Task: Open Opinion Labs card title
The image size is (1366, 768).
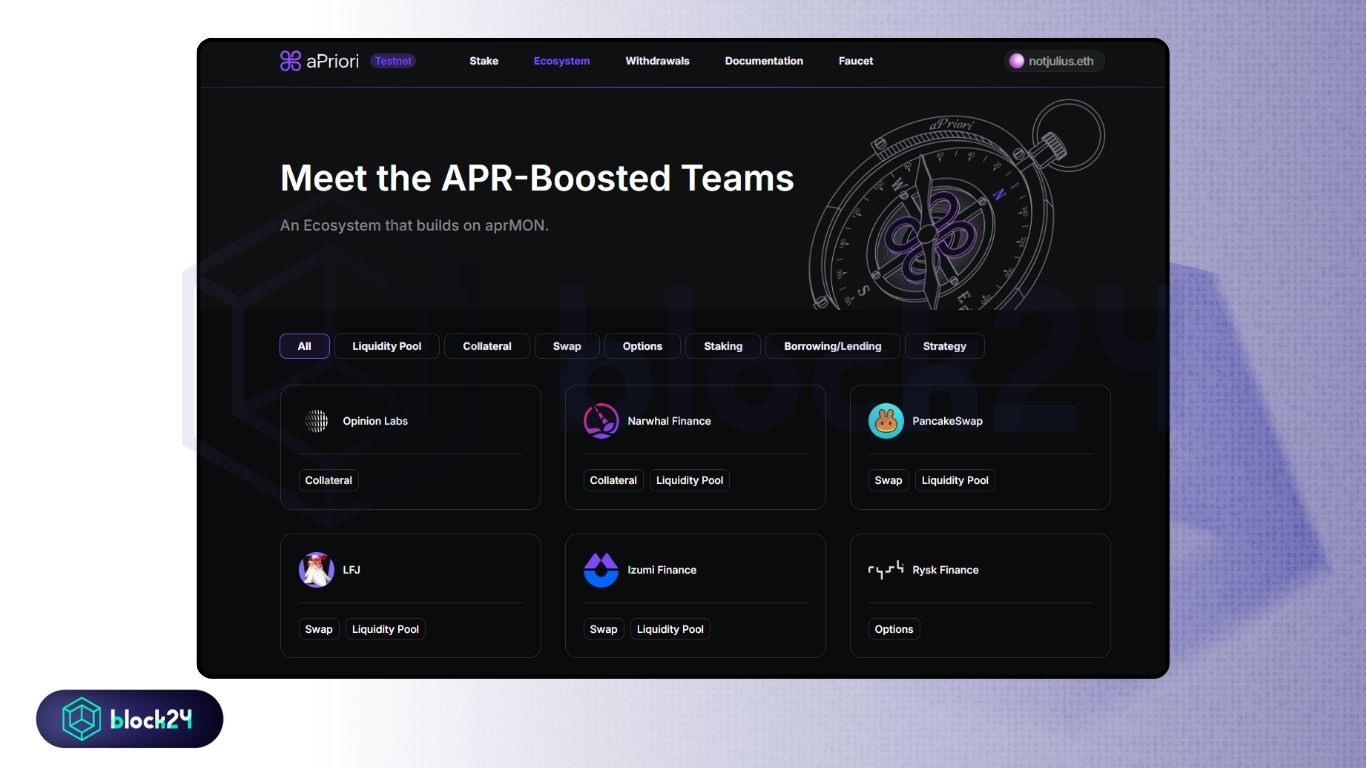Action: (375, 421)
